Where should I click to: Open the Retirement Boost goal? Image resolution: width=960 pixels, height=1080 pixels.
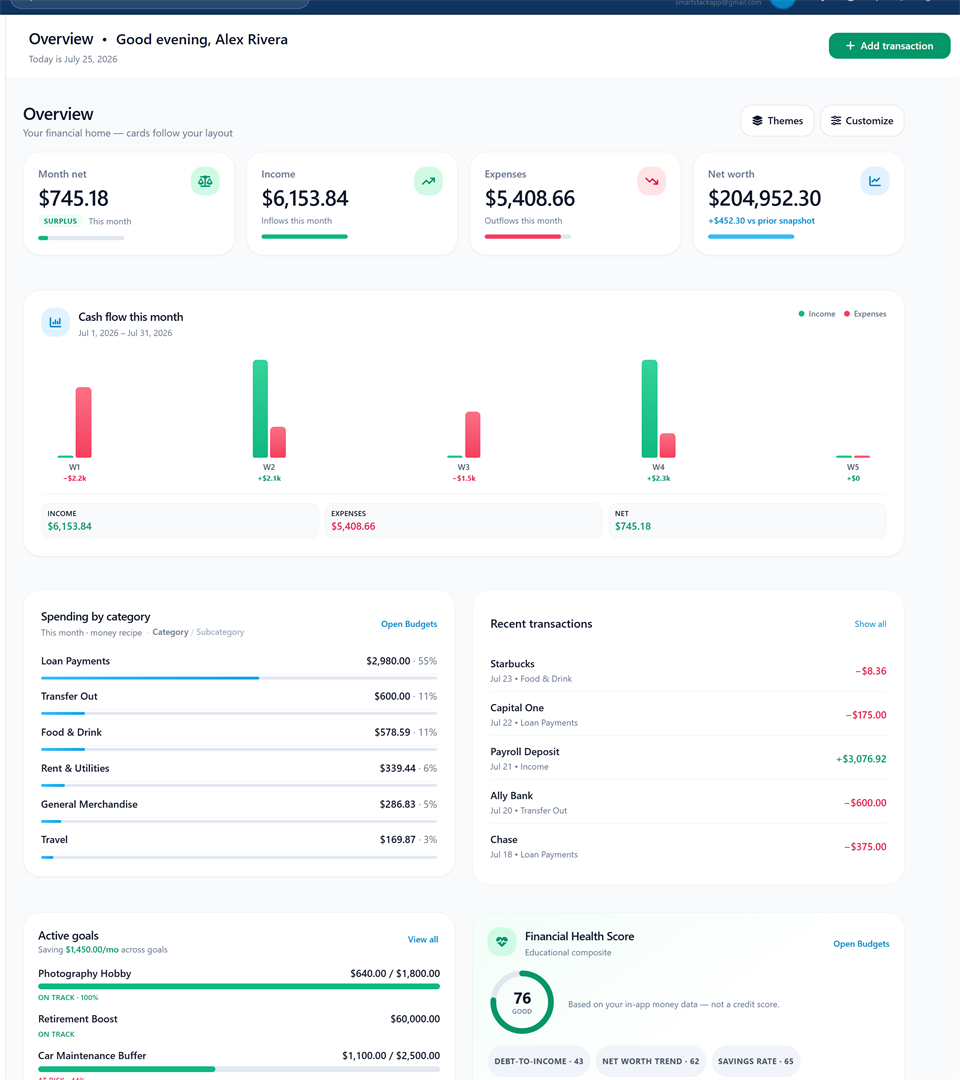(x=239, y=1026)
